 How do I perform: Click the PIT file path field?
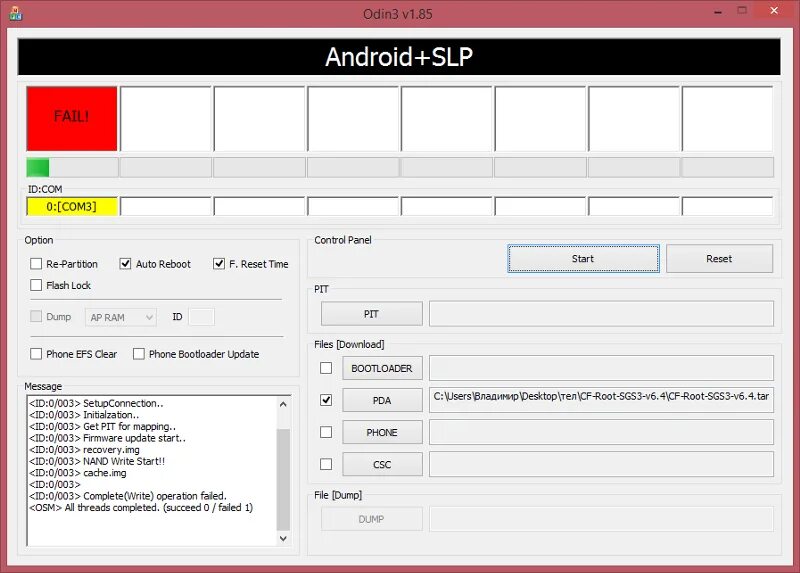click(602, 314)
